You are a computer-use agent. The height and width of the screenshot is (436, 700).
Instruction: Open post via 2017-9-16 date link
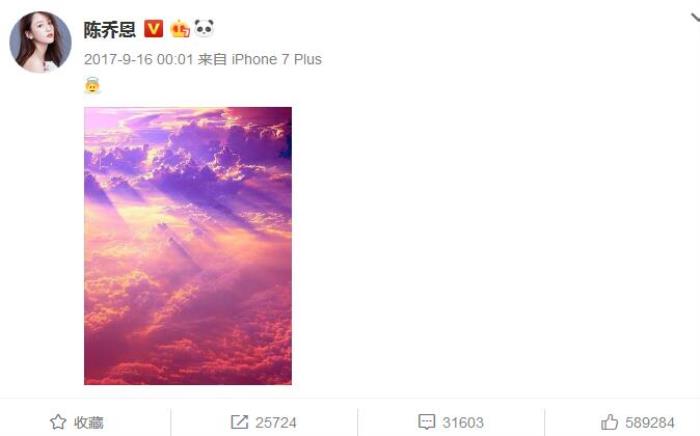click(x=118, y=59)
